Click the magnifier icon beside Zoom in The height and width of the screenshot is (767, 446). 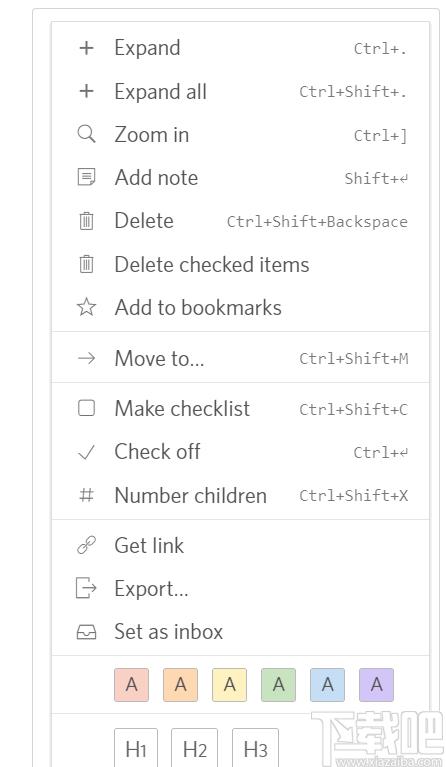pos(86,134)
